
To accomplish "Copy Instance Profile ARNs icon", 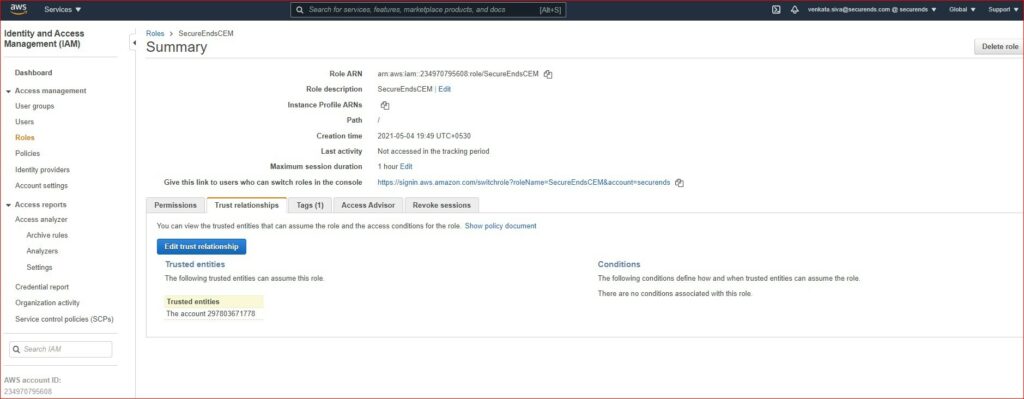I will (x=385, y=105).
